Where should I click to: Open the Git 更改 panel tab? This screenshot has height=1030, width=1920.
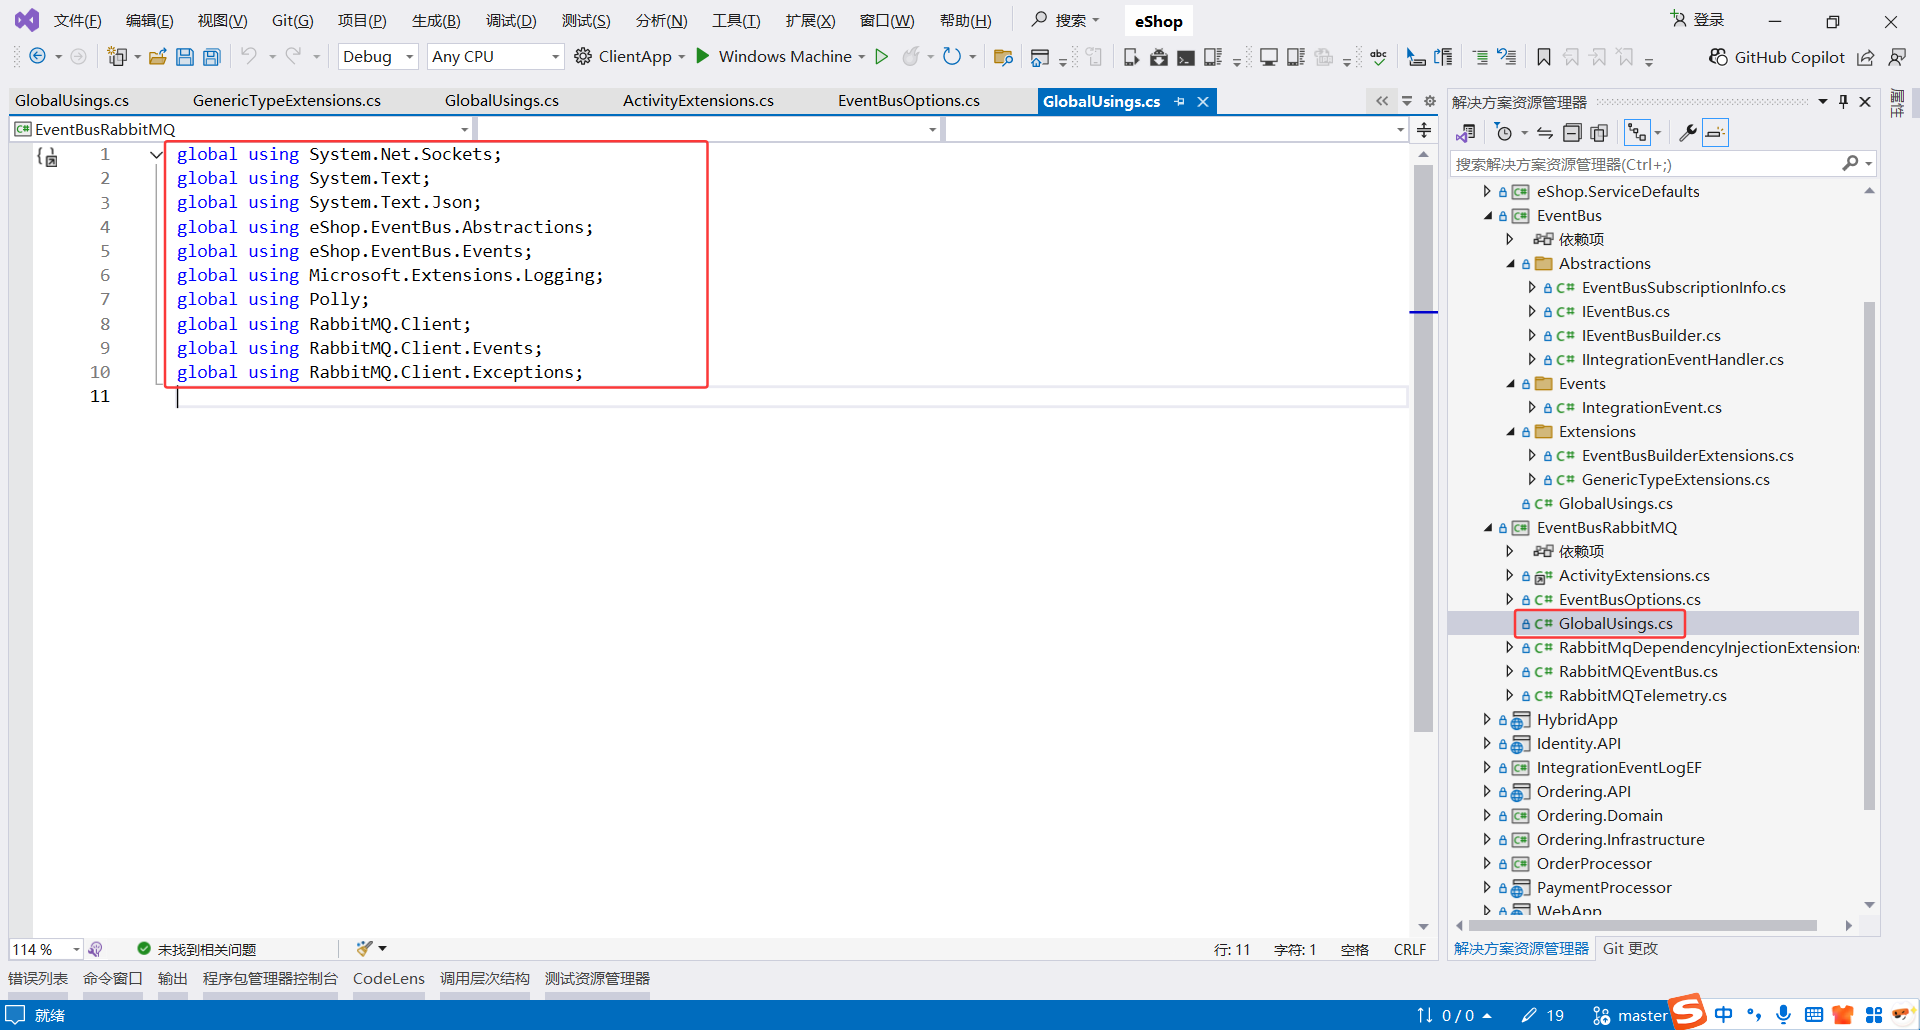(1630, 948)
